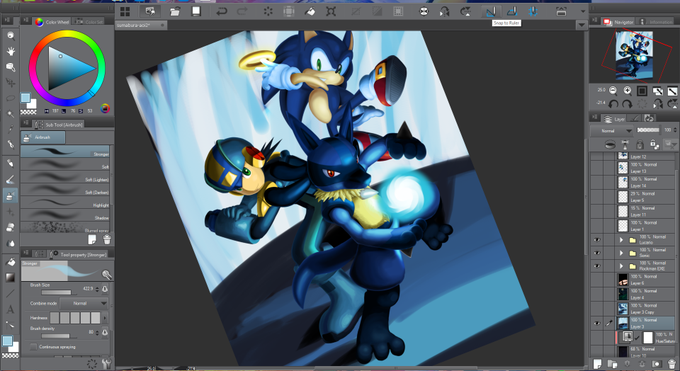Select the Soft (Lighten) sub tool

point(65,177)
